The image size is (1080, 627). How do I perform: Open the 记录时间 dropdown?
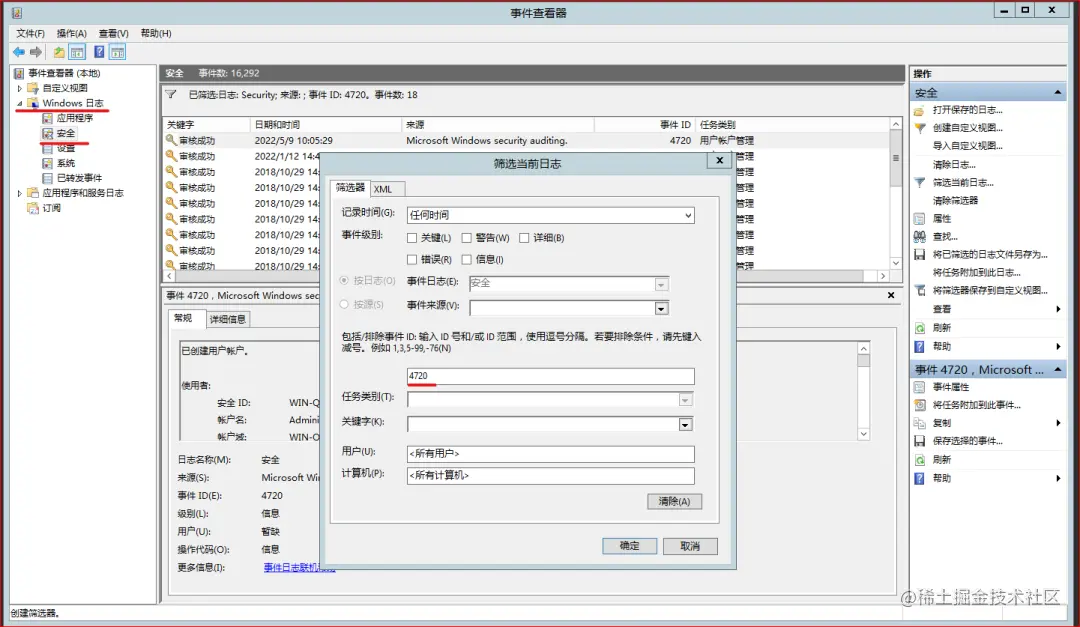coord(688,215)
